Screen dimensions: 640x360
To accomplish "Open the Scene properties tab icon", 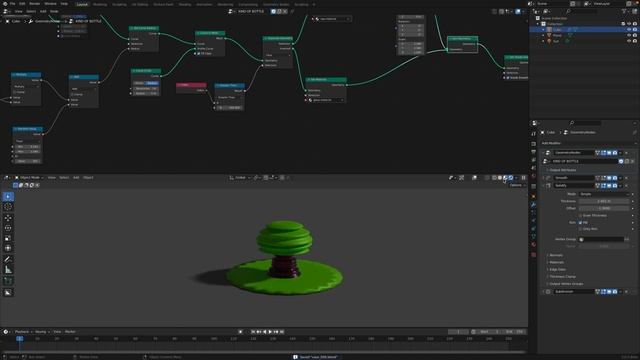I will coord(533,168).
